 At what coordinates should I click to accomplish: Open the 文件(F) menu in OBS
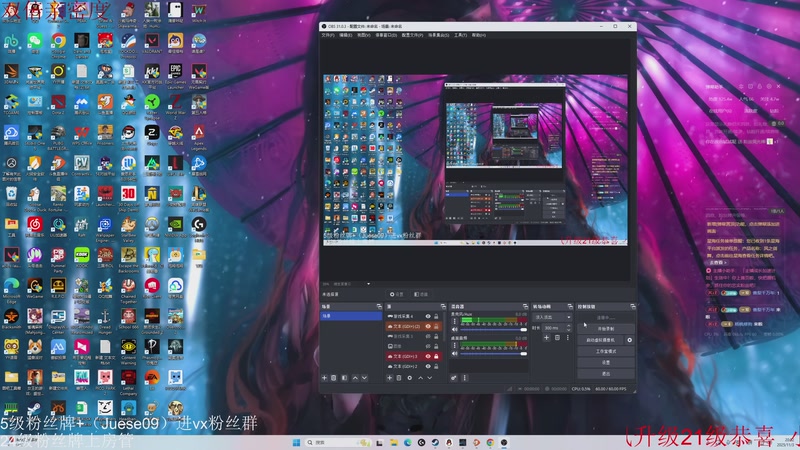[328, 35]
